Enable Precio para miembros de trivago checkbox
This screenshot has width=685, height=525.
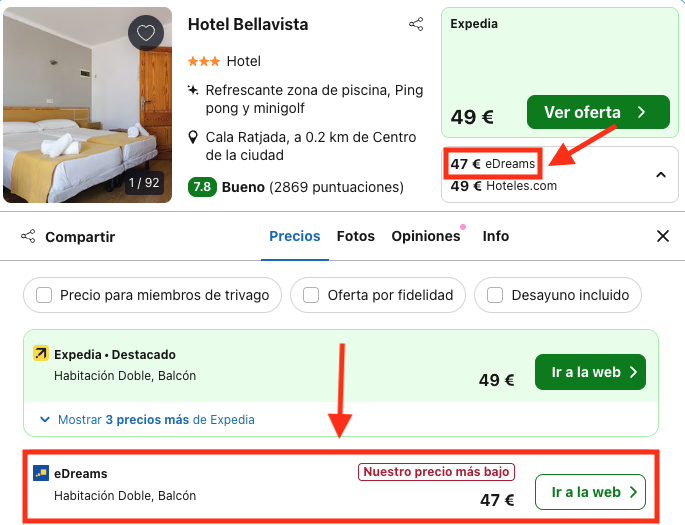(44, 295)
